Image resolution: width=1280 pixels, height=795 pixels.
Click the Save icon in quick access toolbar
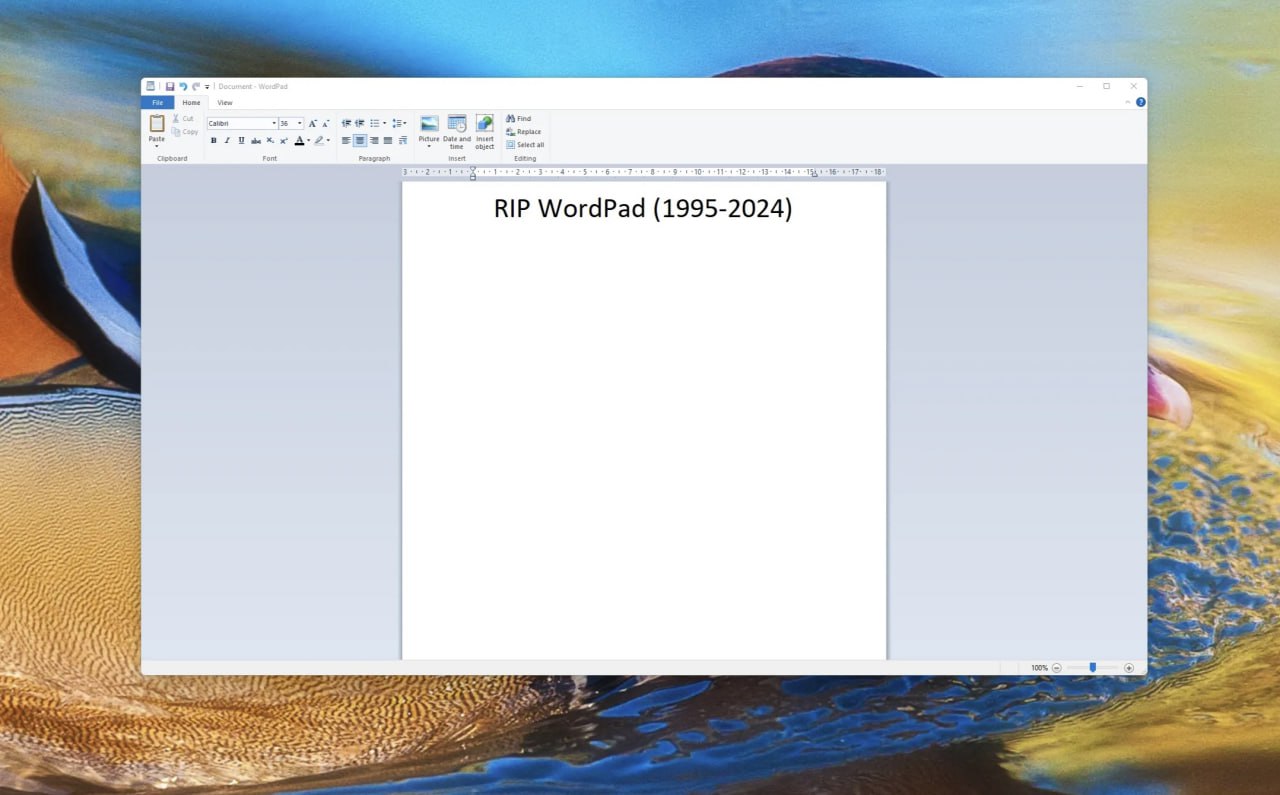click(x=170, y=87)
